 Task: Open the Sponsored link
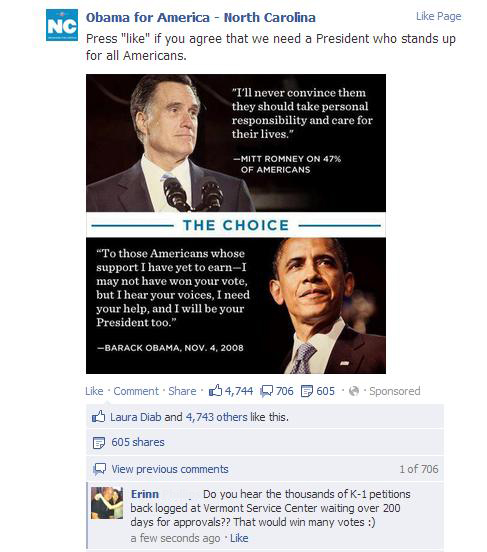click(395, 391)
